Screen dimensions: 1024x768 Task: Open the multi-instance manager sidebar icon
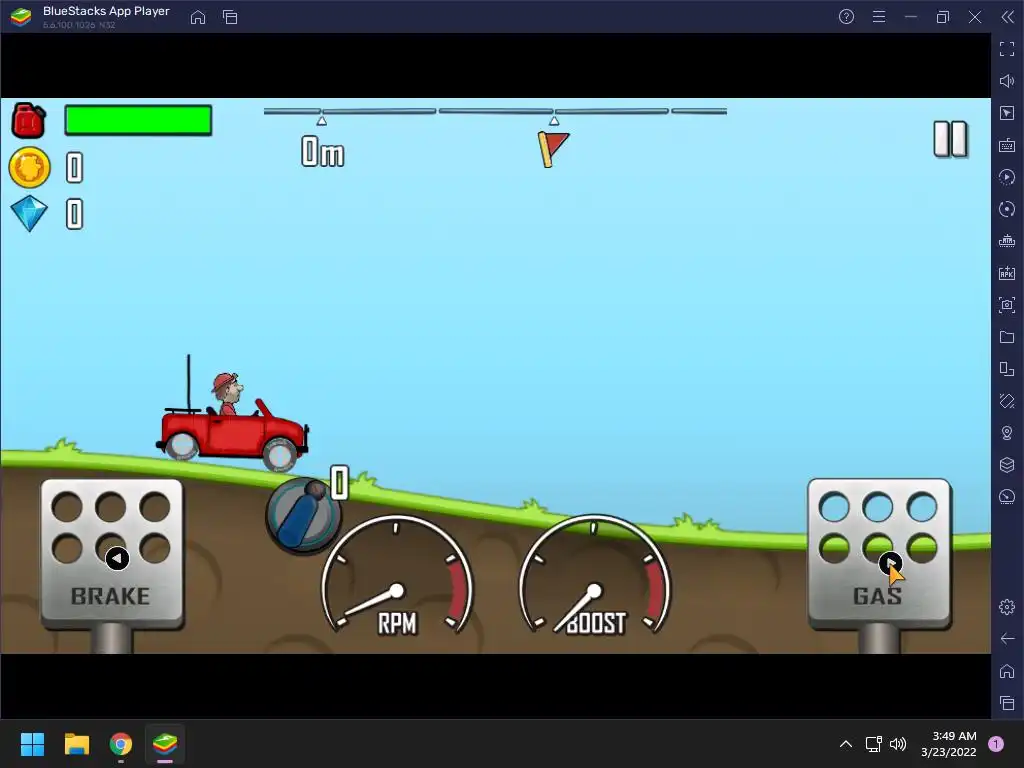(1007, 369)
